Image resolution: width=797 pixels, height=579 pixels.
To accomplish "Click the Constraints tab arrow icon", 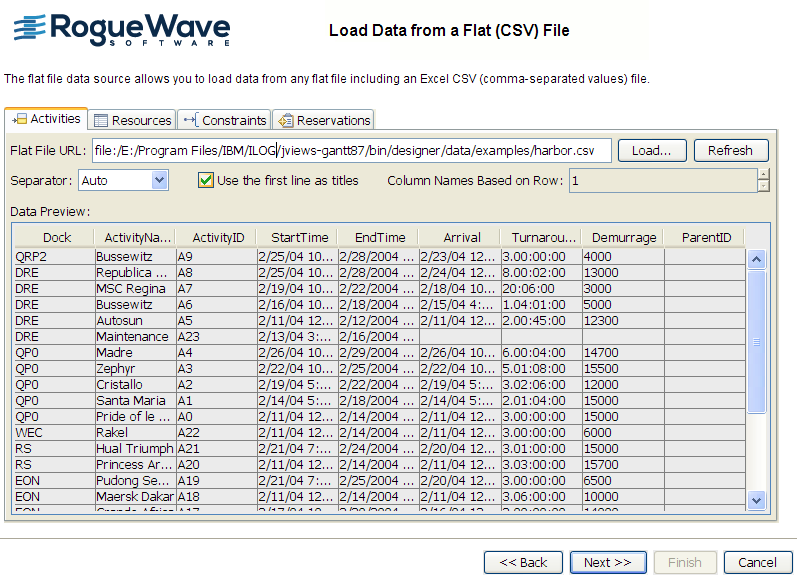I will pos(190,121).
